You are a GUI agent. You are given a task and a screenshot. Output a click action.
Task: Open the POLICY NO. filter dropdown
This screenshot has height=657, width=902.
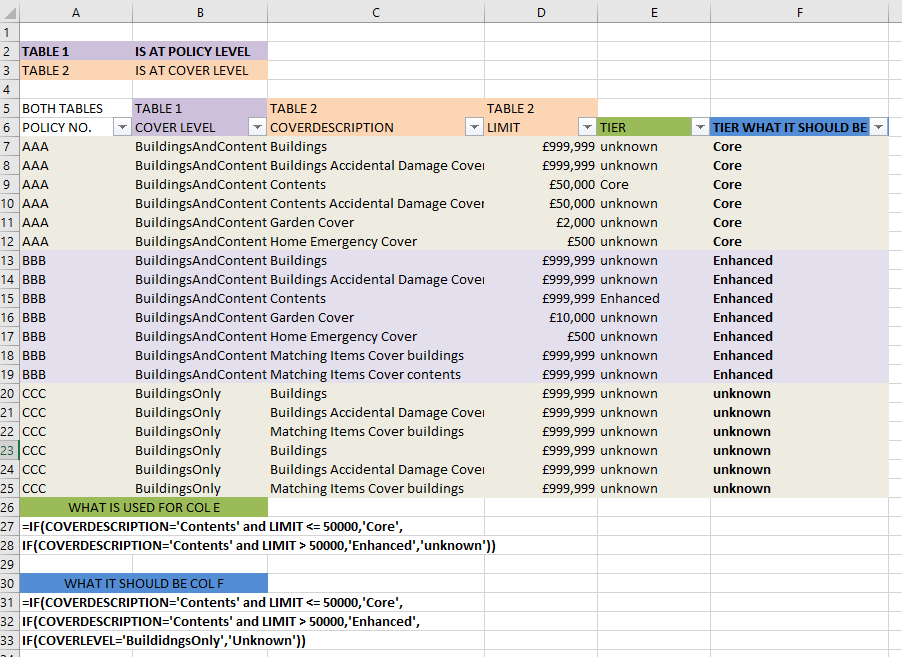click(x=122, y=127)
